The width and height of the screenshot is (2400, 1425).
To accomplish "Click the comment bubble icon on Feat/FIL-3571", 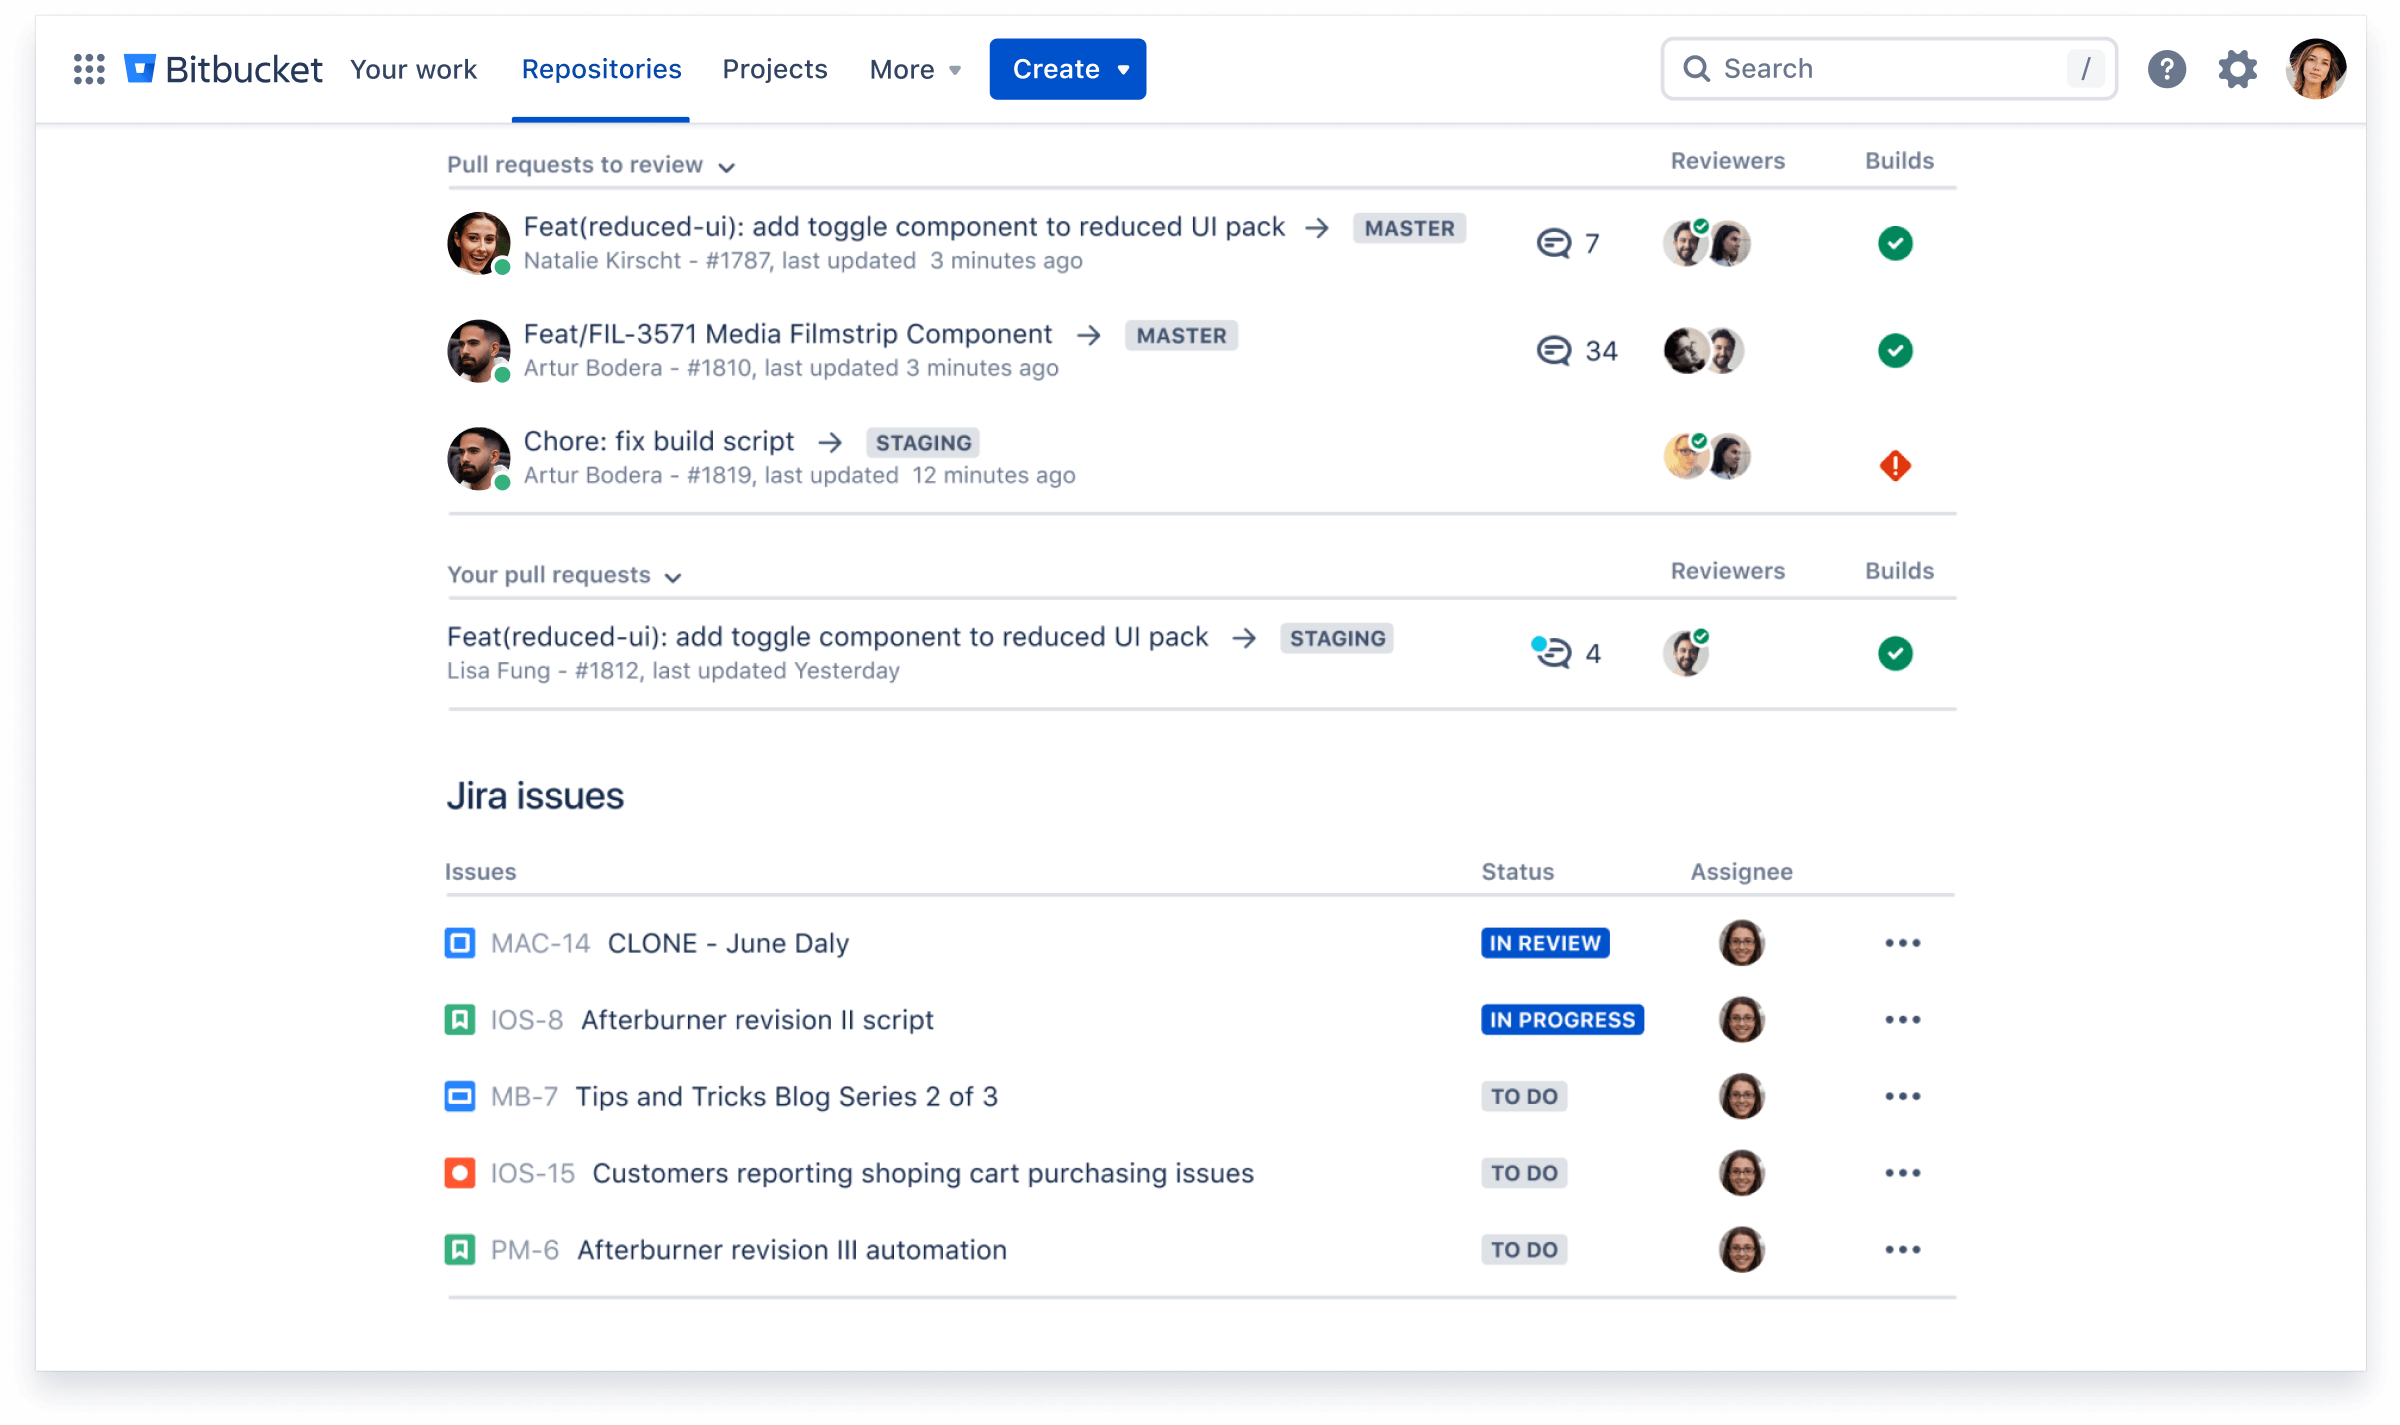I will point(1554,349).
